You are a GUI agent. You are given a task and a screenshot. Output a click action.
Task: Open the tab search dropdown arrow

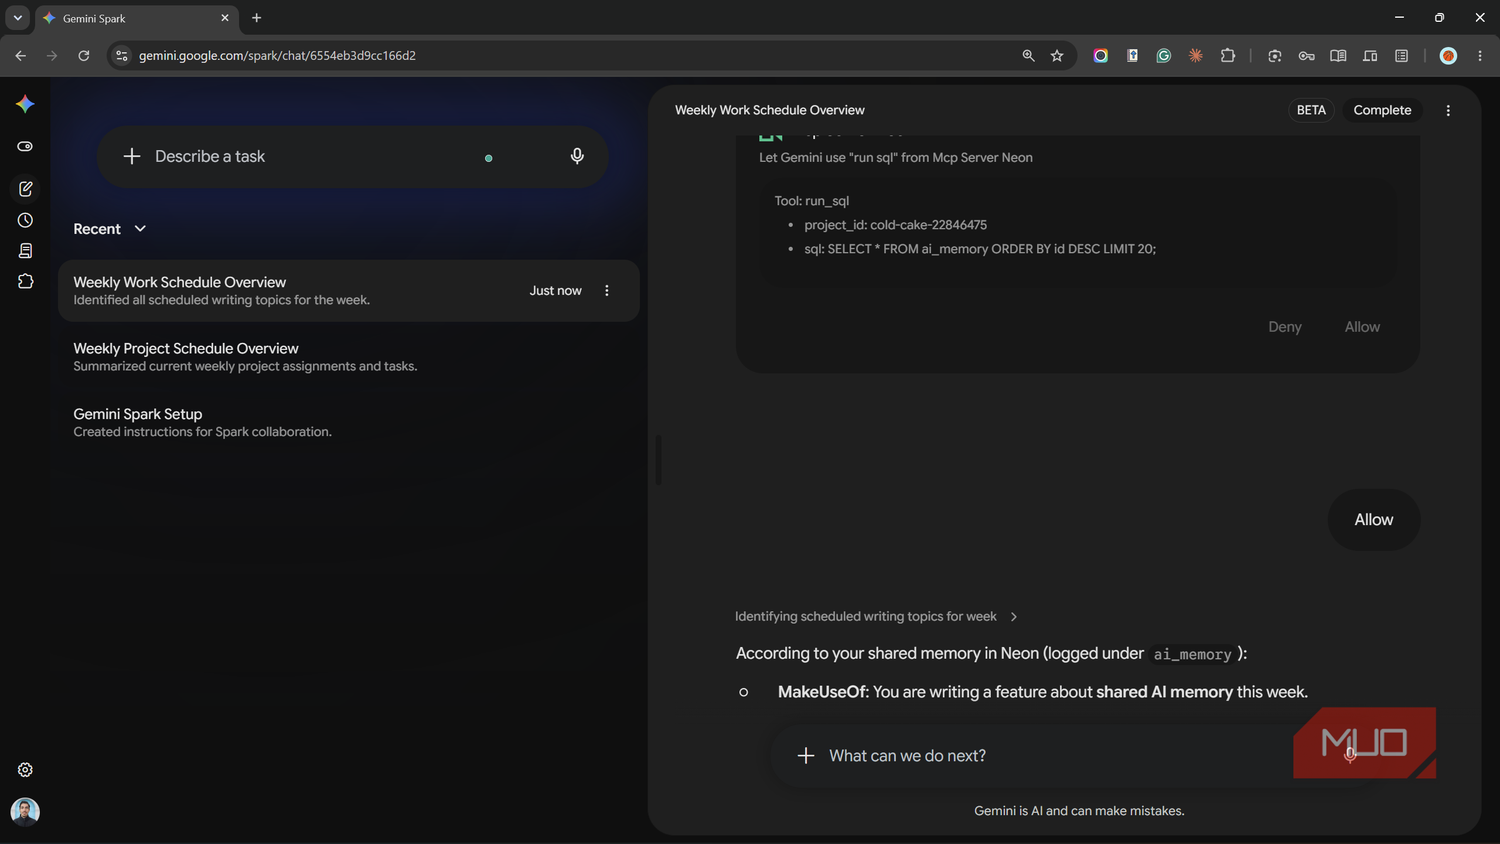click(17, 18)
